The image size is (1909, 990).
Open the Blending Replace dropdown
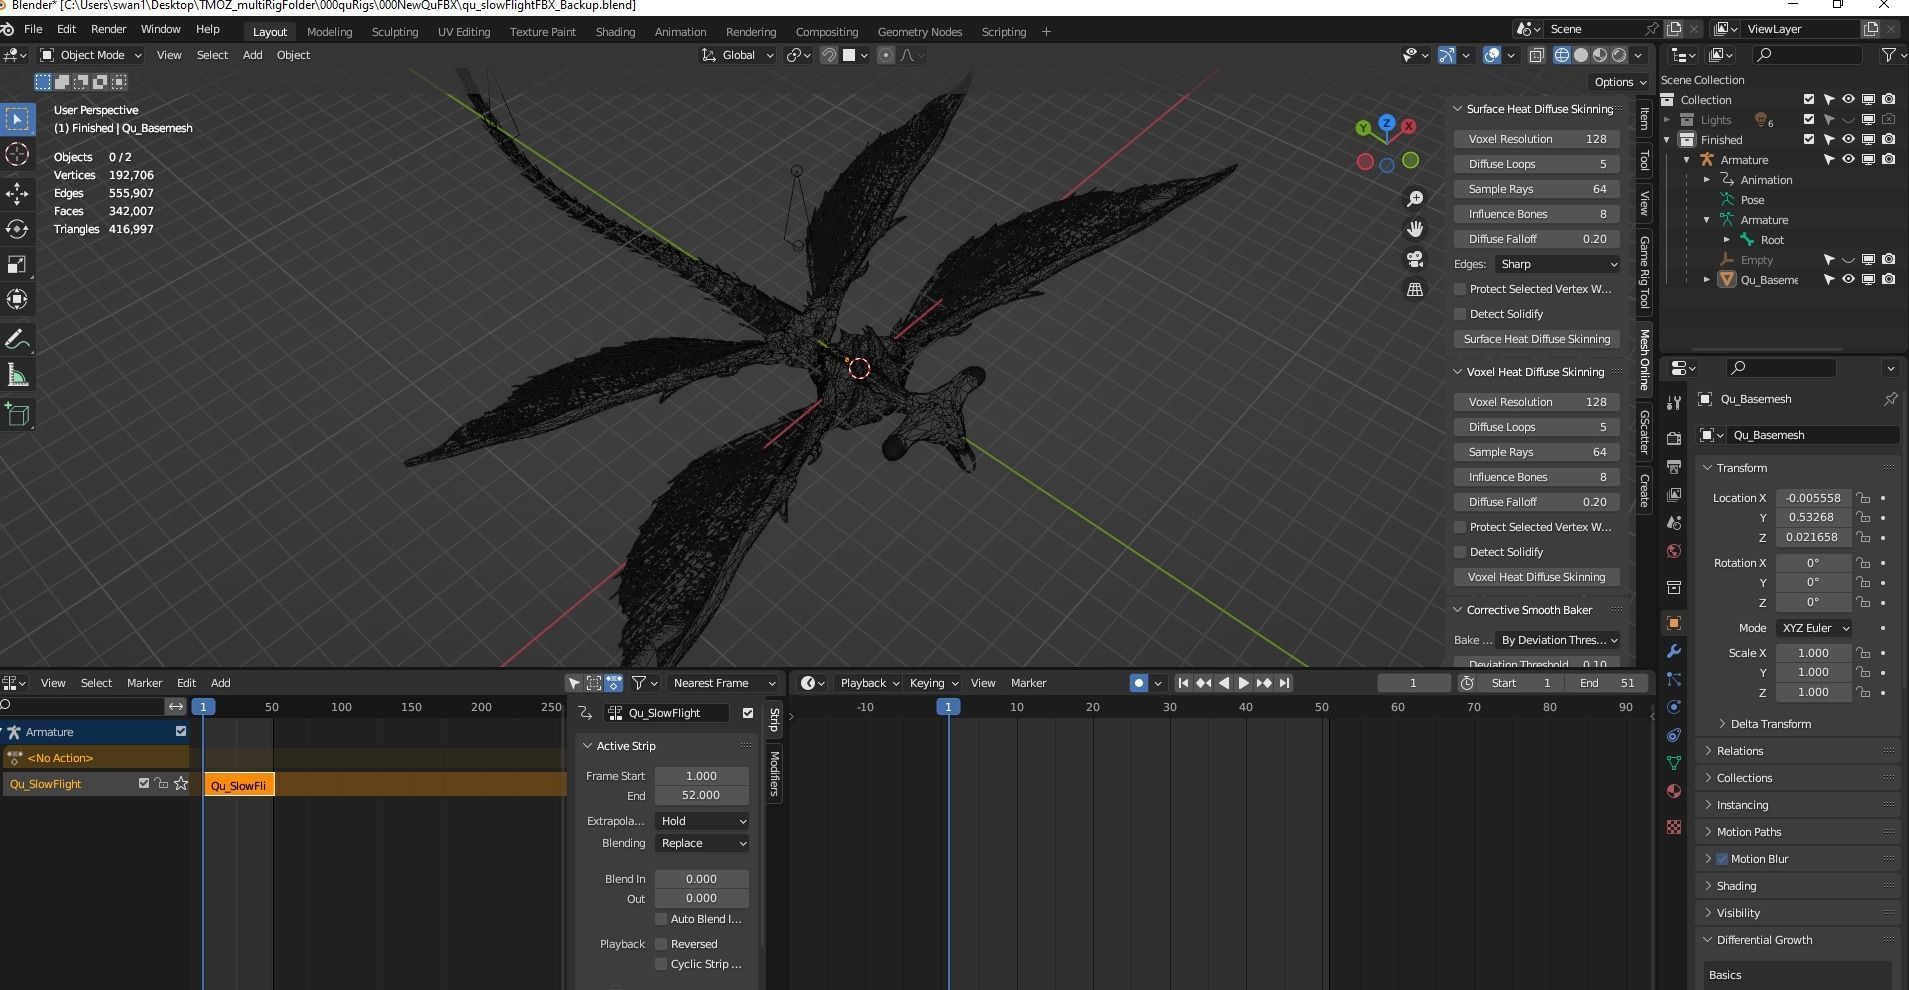702,843
